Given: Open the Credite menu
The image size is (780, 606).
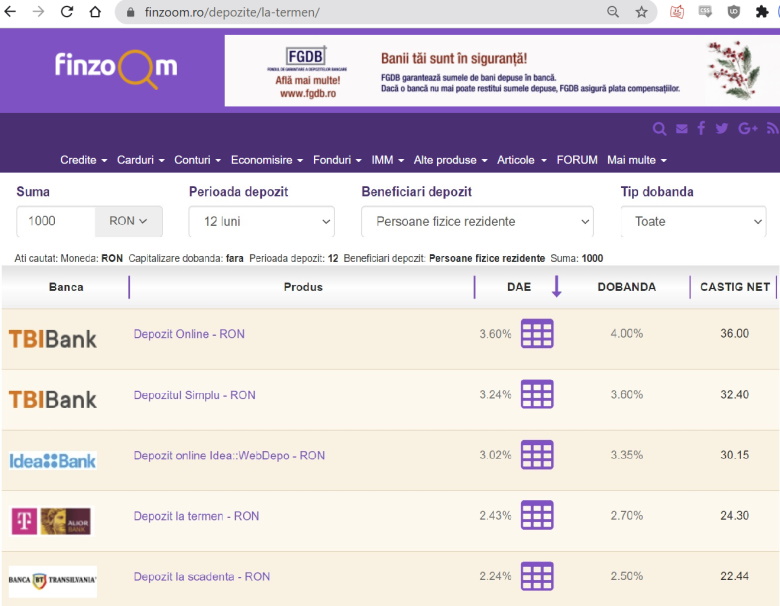Looking at the screenshot, I should [83, 160].
